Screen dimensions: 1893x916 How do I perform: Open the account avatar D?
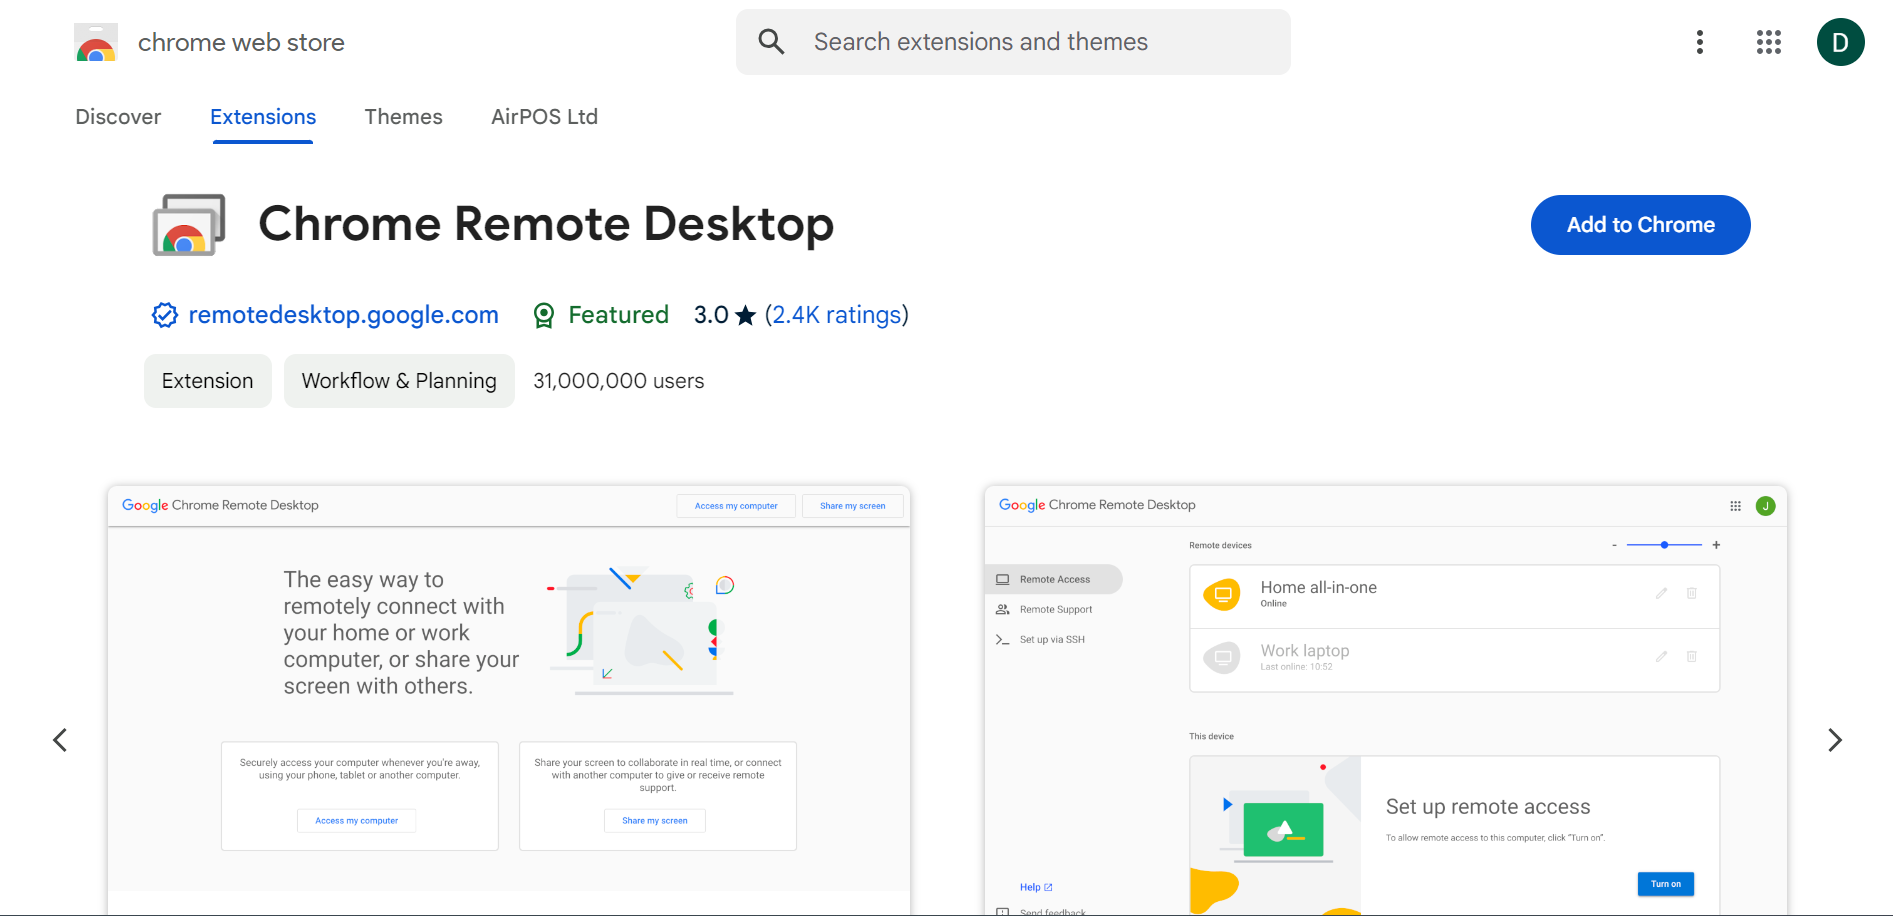point(1840,42)
